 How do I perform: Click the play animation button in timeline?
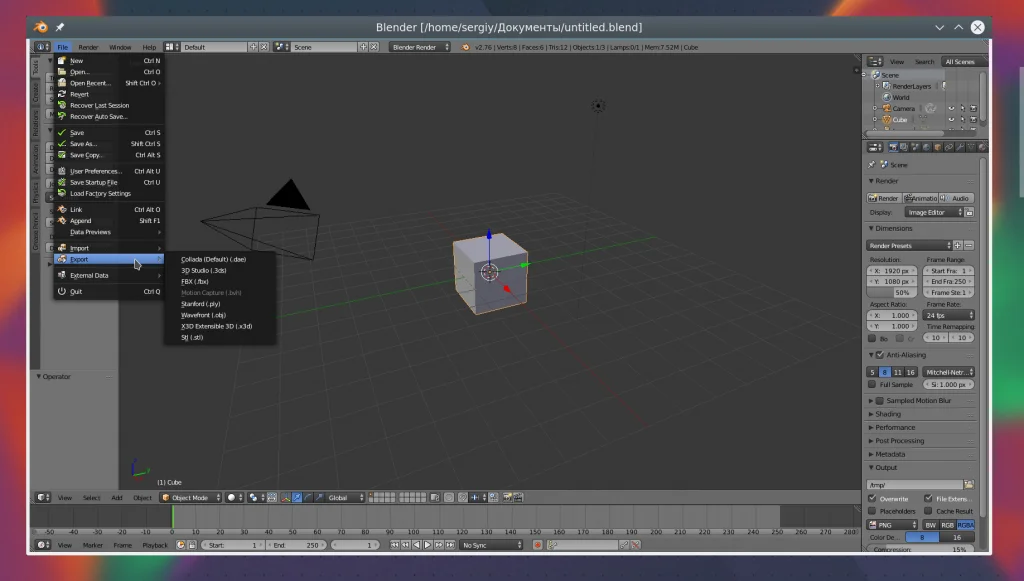click(x=427, y=545)
